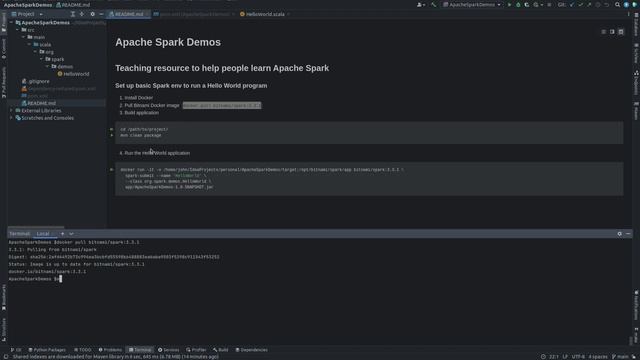Open Structure tool window on left sidebar

(4, 329)
